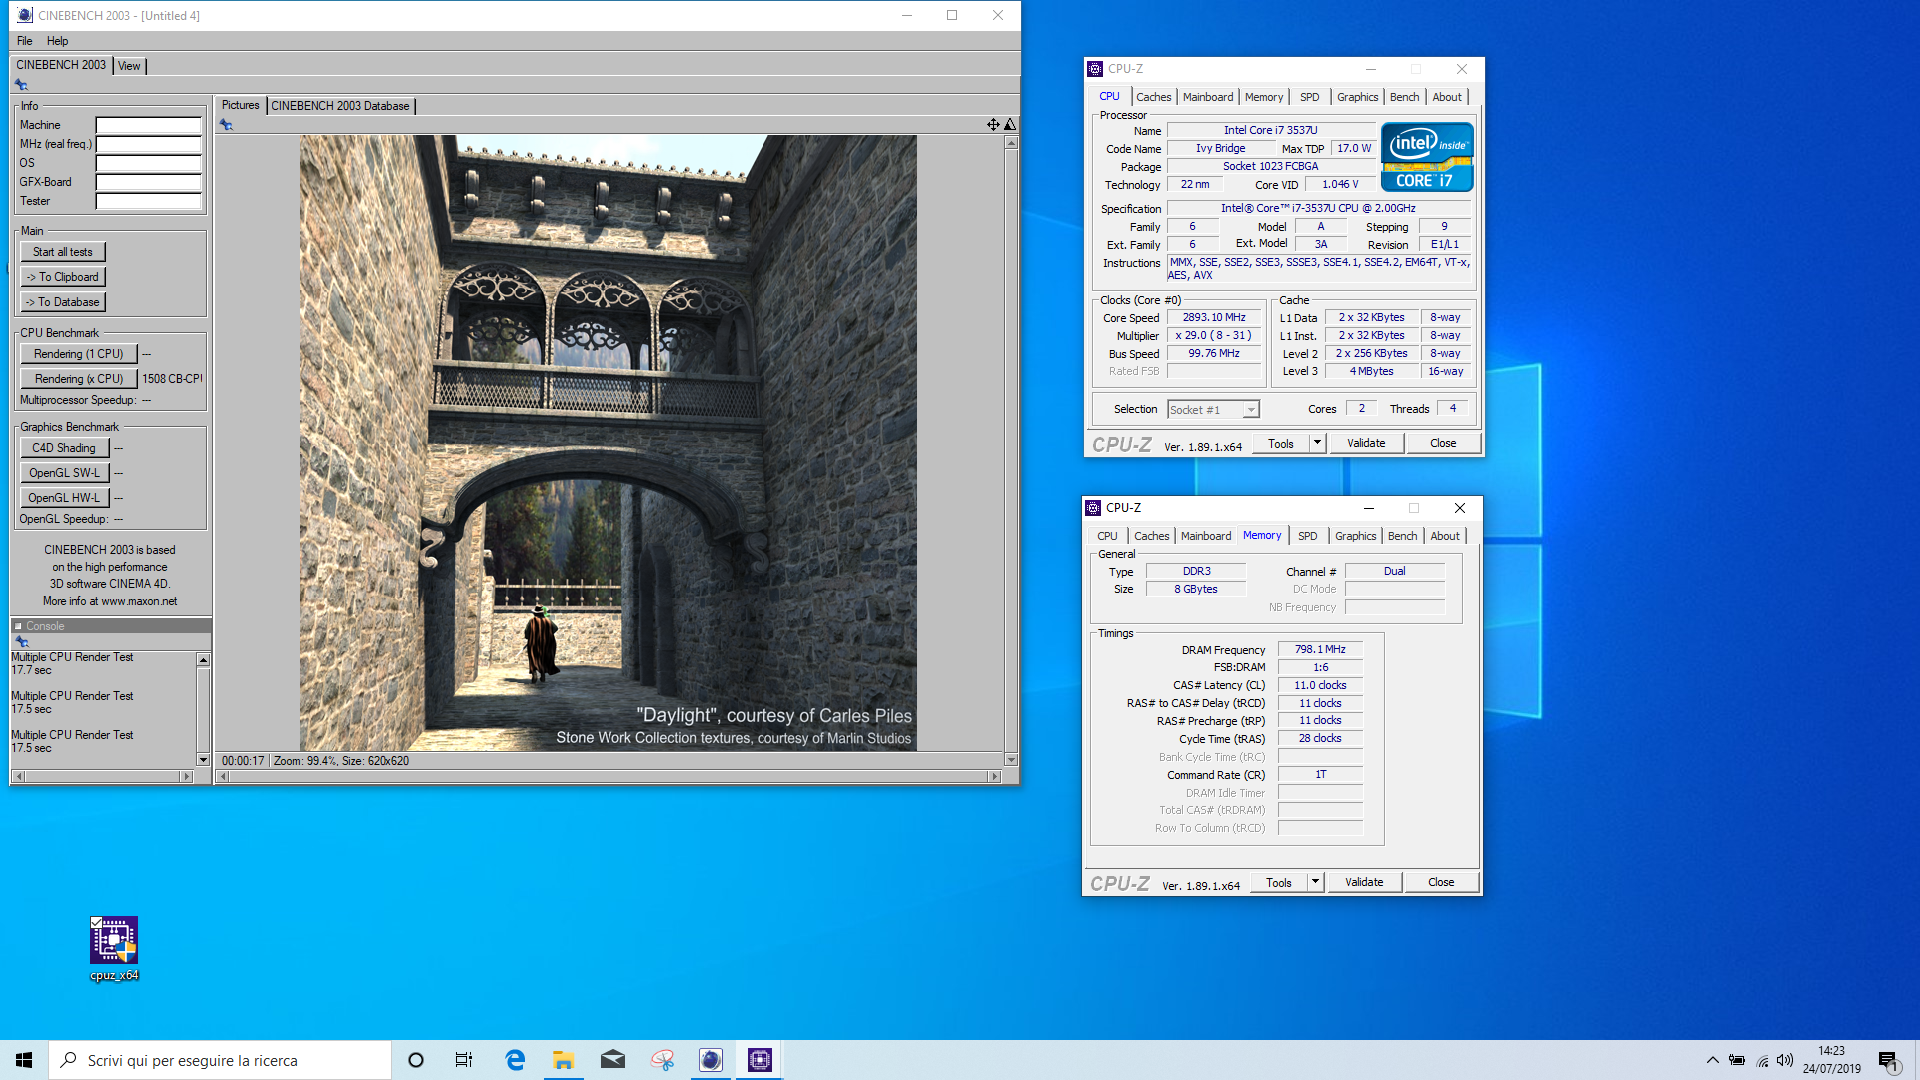Open the Help menu in CINEBENCH
The image size is (1920, 1080).
click(x=58, y=41)
